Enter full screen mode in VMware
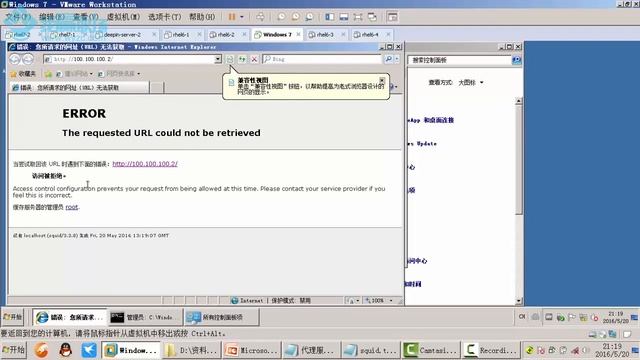Viewport: 640px width, 360px height. pos(358,17)
